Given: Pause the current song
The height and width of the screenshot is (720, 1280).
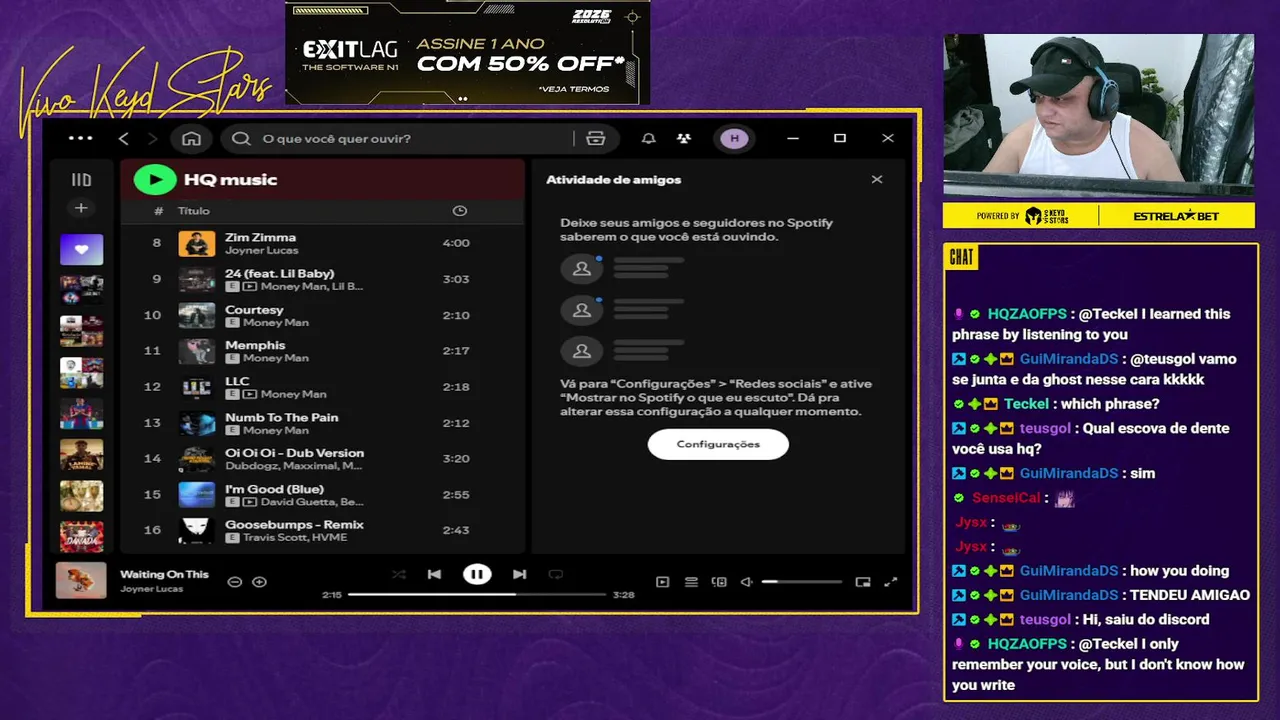Looking at the screenshot, I should click(477, 574).
